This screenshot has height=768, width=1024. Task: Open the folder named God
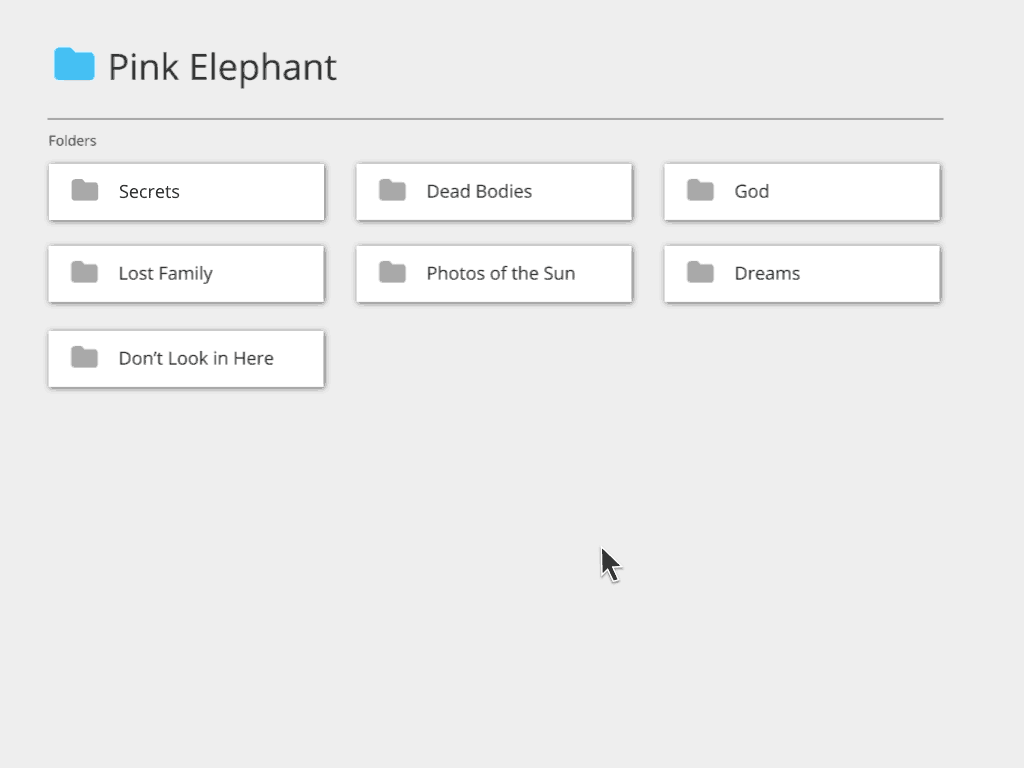pos(751,192)
